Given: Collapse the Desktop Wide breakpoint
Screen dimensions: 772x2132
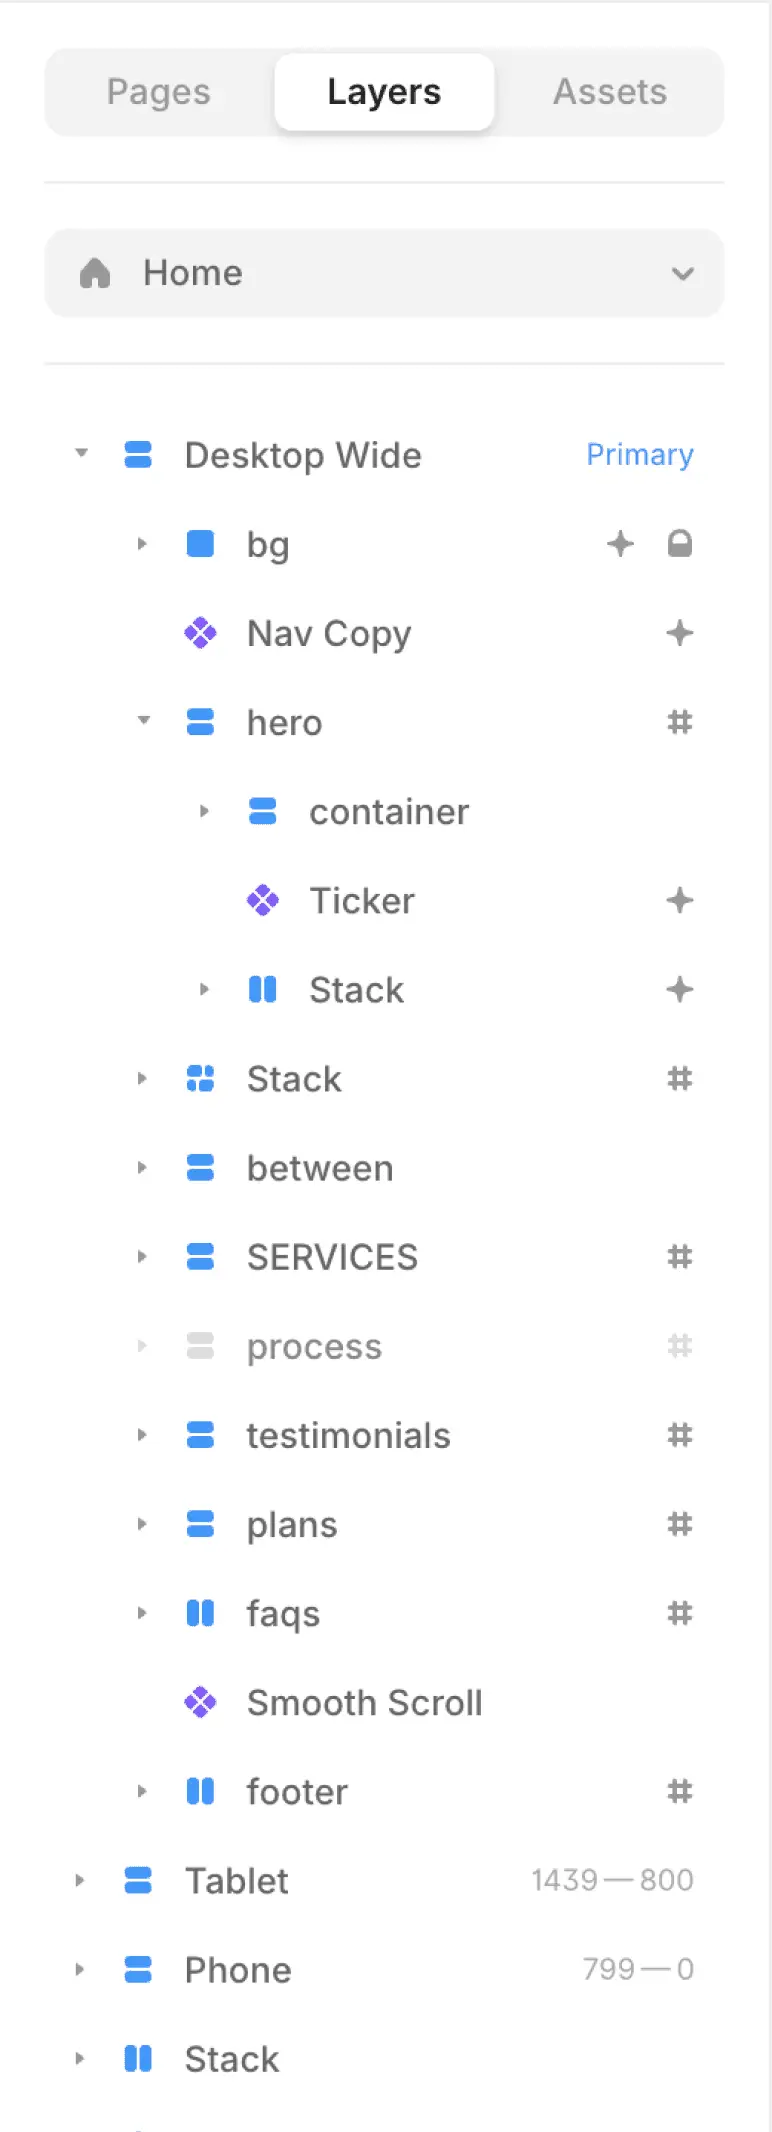Looking at the screenshot, I should [x=81, y=453].
